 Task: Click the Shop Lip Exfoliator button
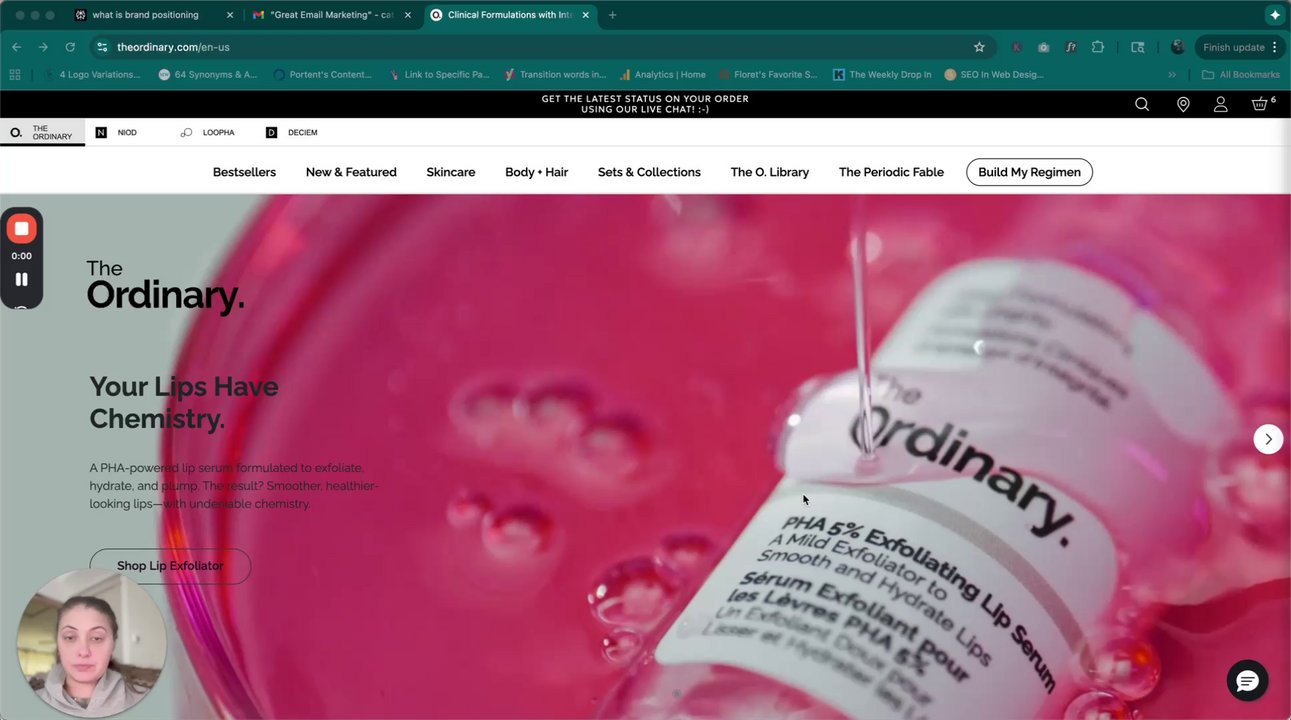coord(170,566)
